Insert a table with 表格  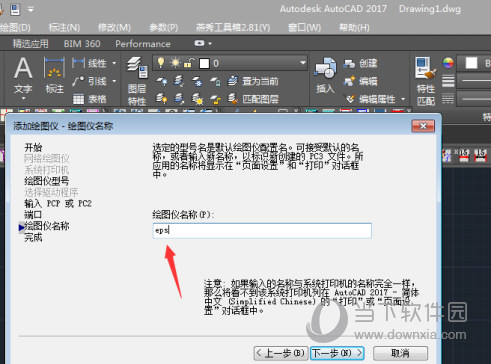click(89, 99)
